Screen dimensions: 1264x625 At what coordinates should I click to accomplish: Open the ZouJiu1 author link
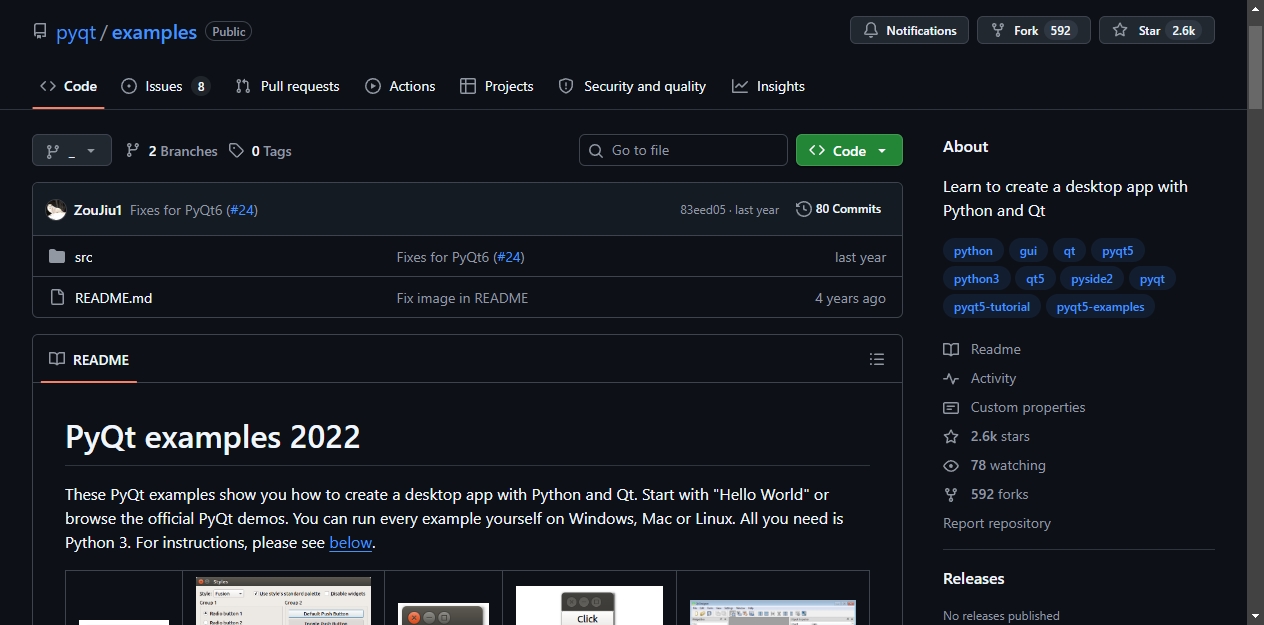coord(98,210)
